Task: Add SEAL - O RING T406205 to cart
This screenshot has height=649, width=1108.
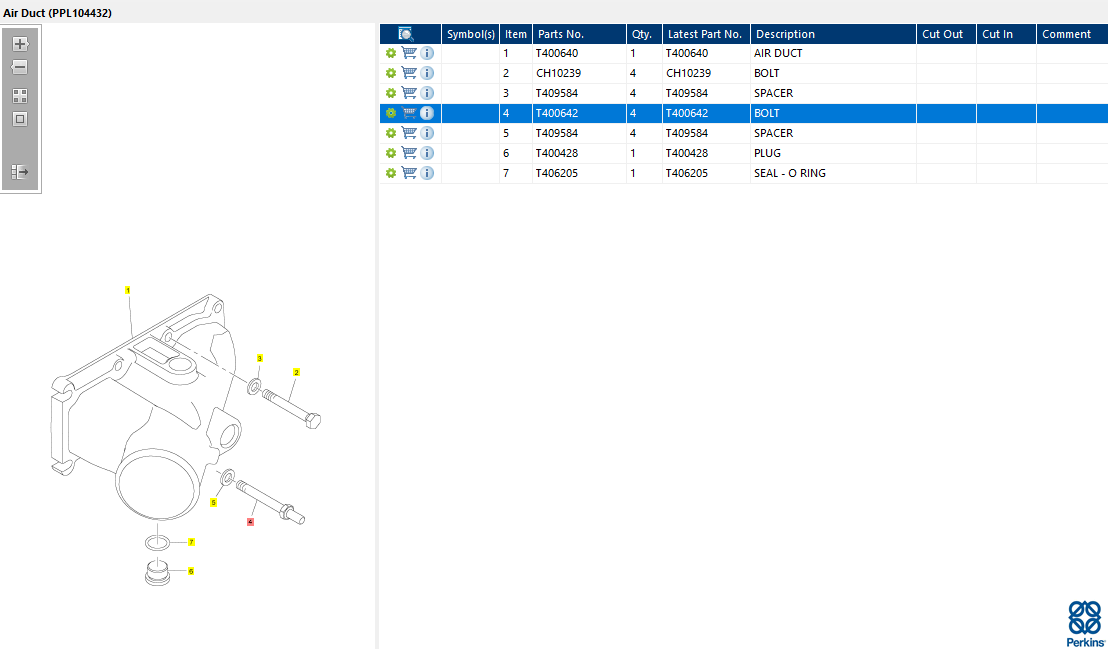Action: click(x=409, y=173)
